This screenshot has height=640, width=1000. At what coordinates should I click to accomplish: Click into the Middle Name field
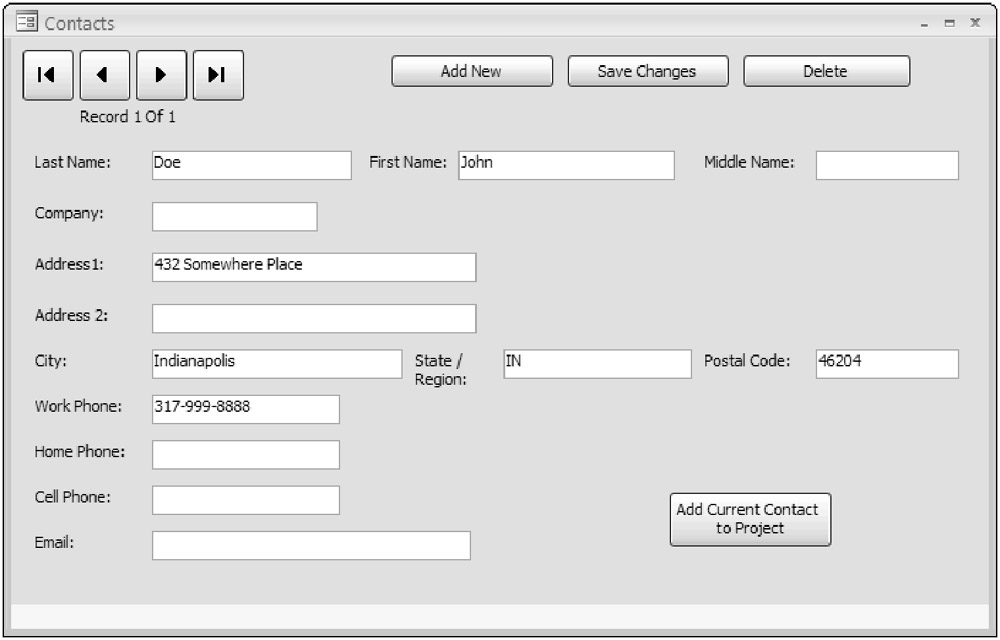coord(886,165)
